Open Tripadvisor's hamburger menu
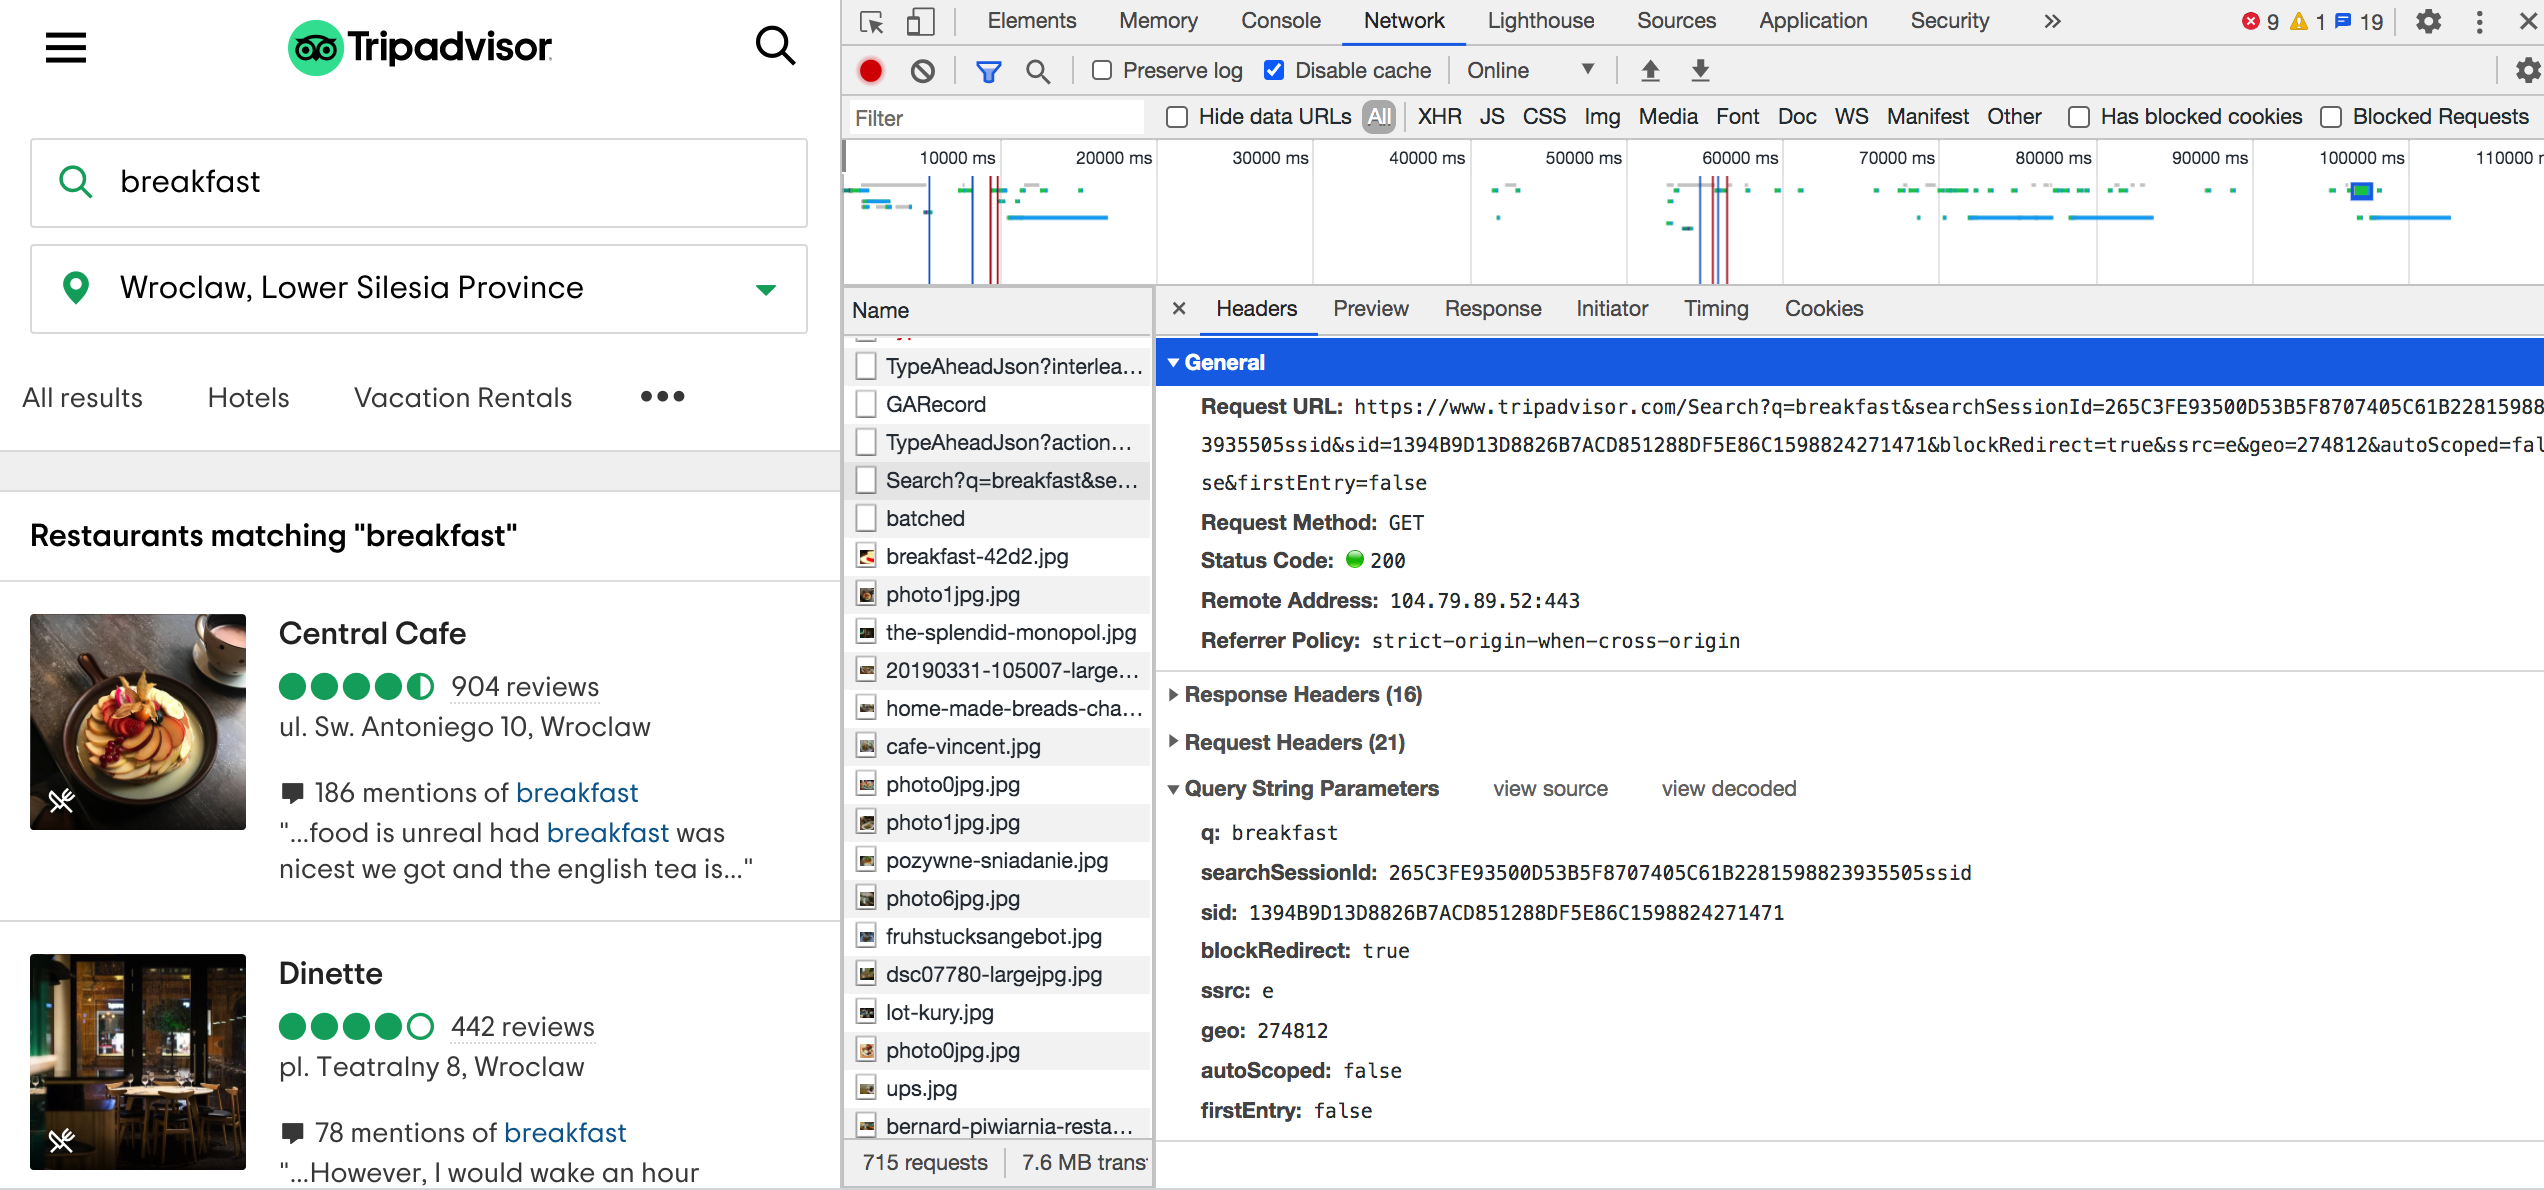This screenshot has height=1190, width=2544. pyautogui.click(x=65, y=47)
